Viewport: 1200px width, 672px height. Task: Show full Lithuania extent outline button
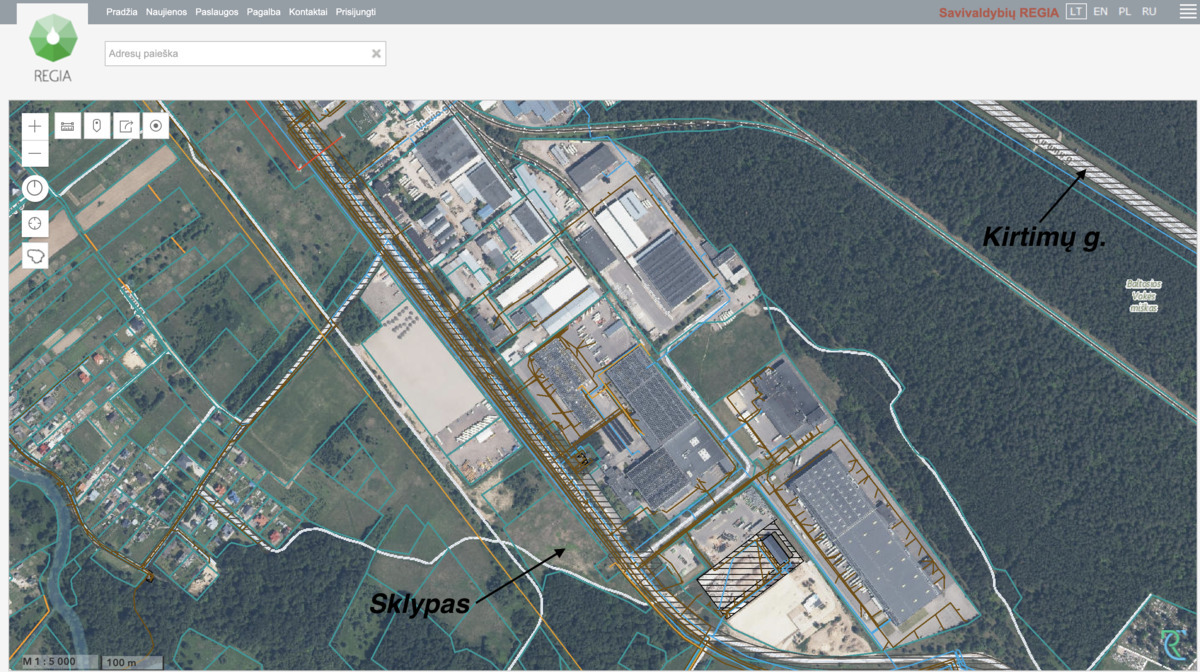pos(35,256)
